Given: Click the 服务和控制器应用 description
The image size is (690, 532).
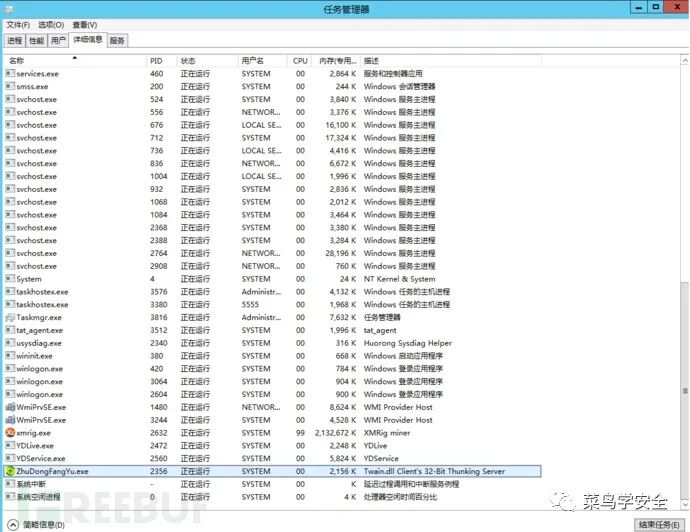Looking at the screenshot, I should (393, 73).
